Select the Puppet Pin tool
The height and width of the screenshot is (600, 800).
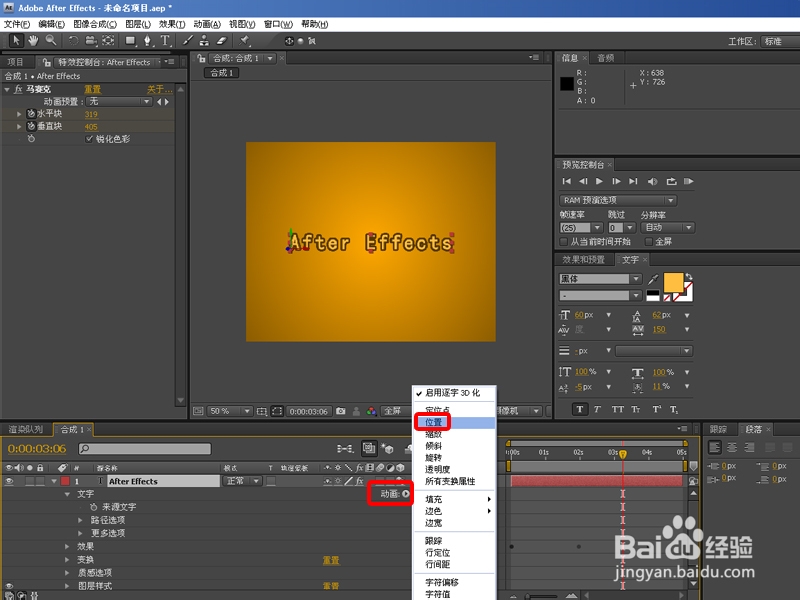(x=244, y=41)
